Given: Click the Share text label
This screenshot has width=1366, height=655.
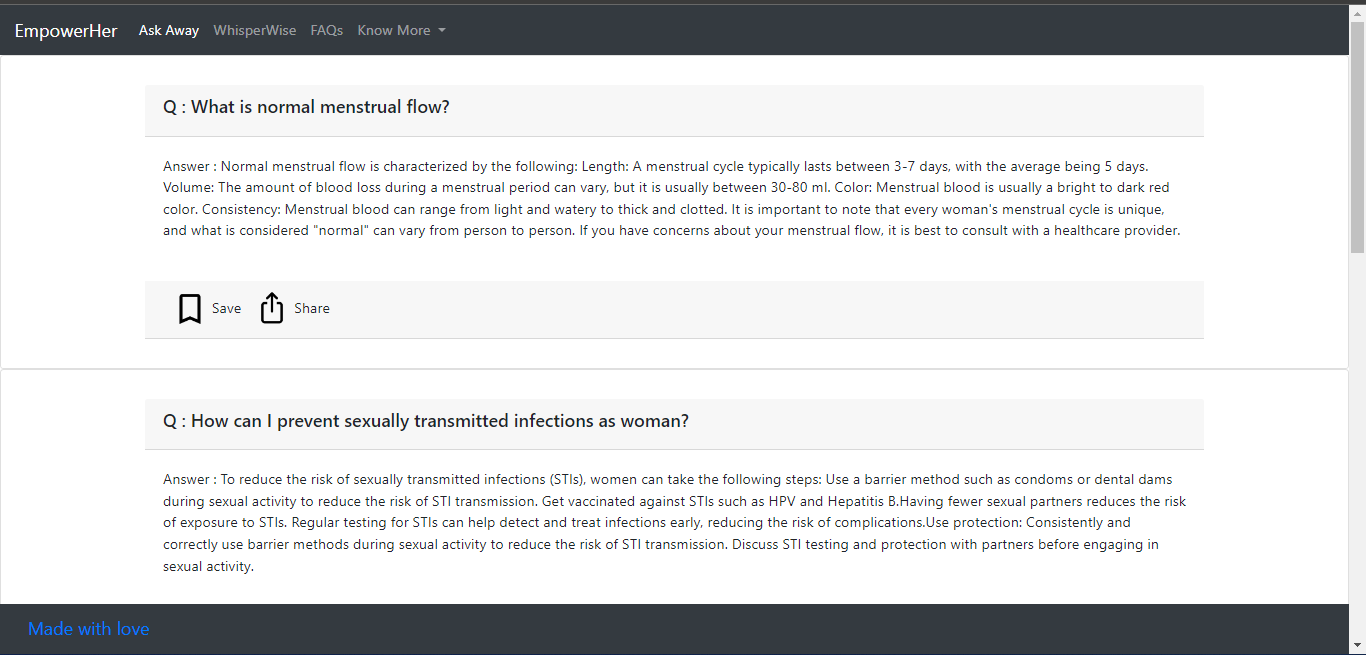Looking at the screenshot, I should click(312, 309).
